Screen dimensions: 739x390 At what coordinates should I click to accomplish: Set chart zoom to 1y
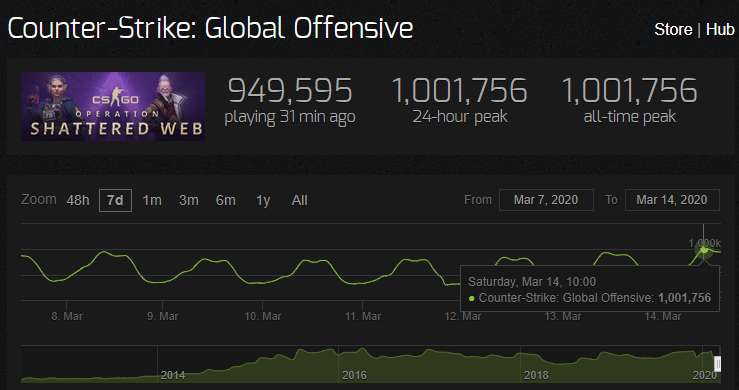[263, 200]
